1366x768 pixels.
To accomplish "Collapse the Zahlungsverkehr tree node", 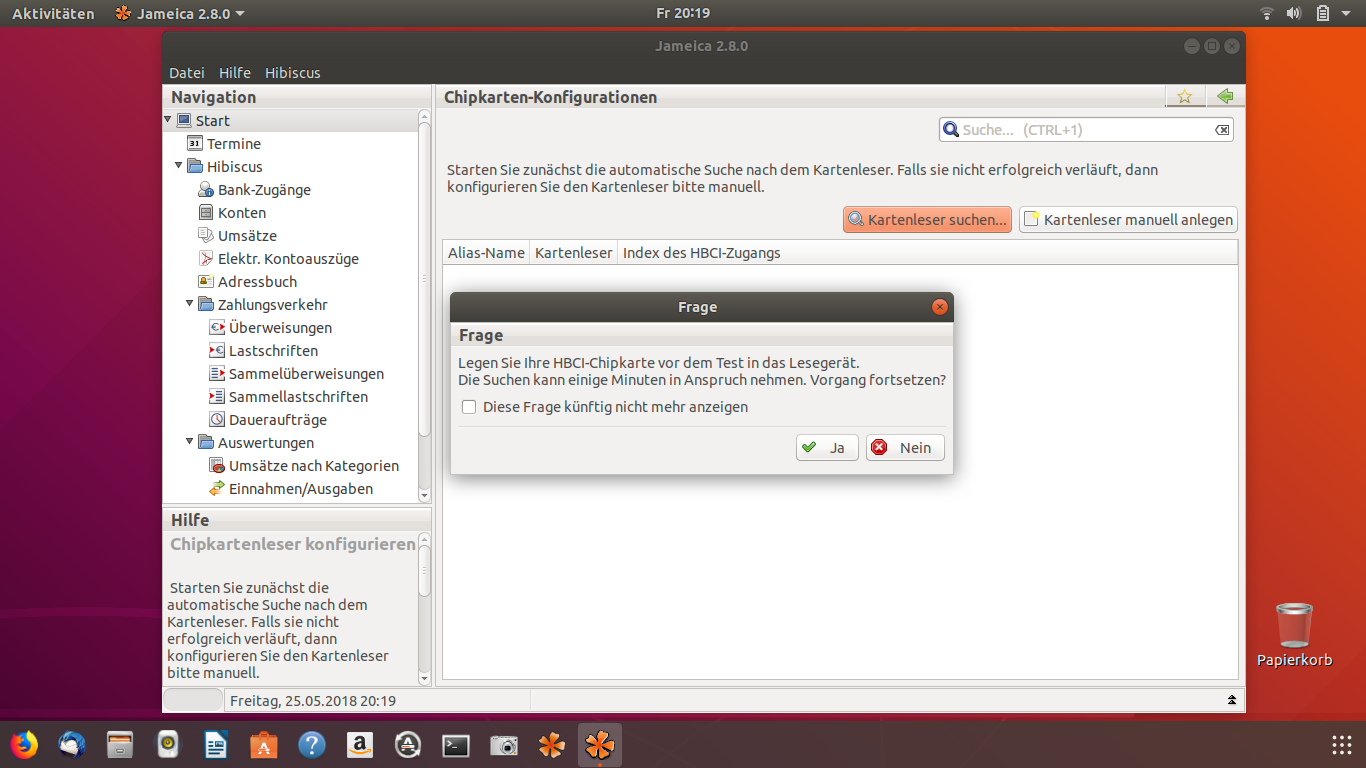I will pyautogui.click(x=190, y=304).
